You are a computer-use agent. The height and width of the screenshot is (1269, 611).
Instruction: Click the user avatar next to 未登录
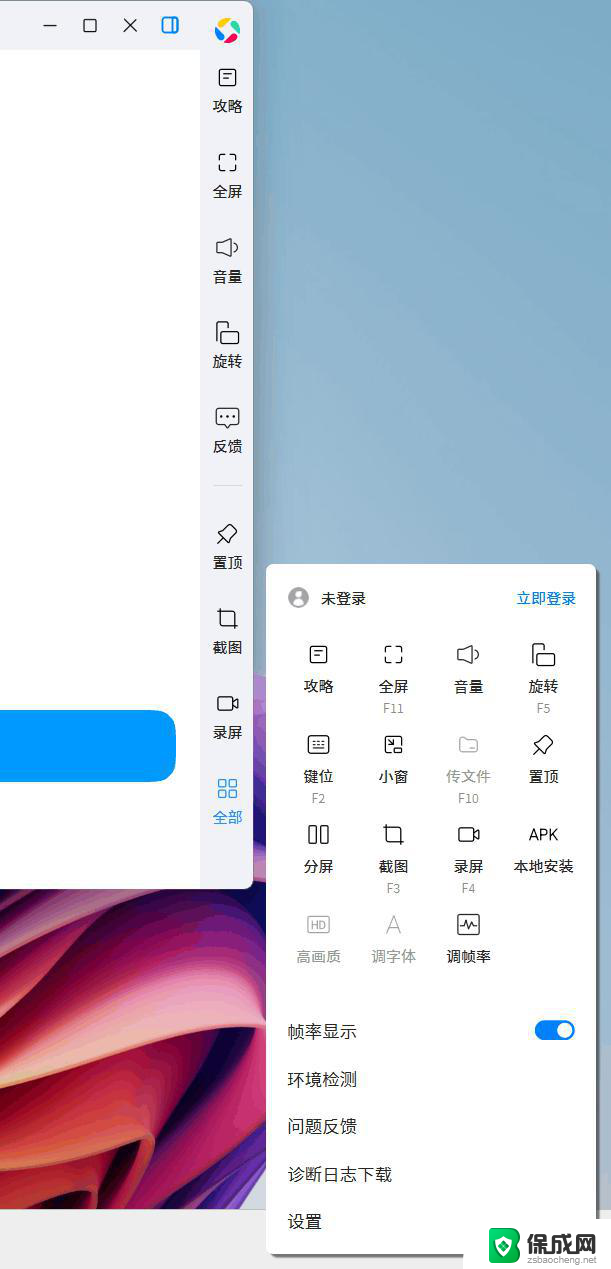298,598
